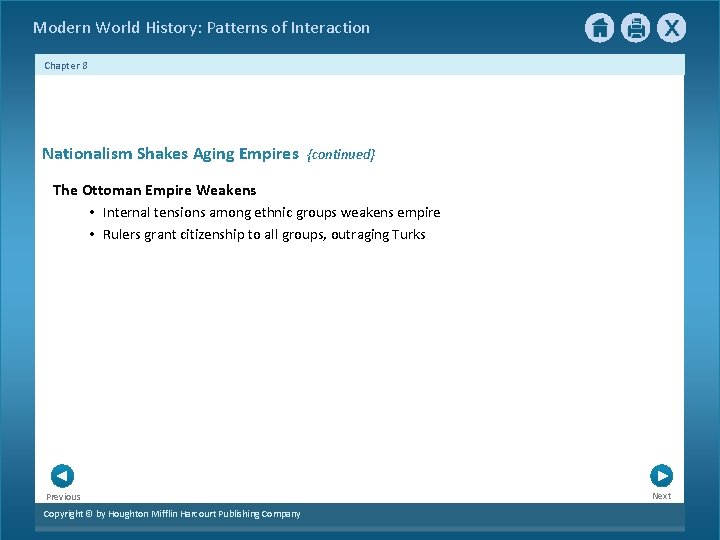
Task: Click the 'Next' label text
Action: (x=662, y=496)
